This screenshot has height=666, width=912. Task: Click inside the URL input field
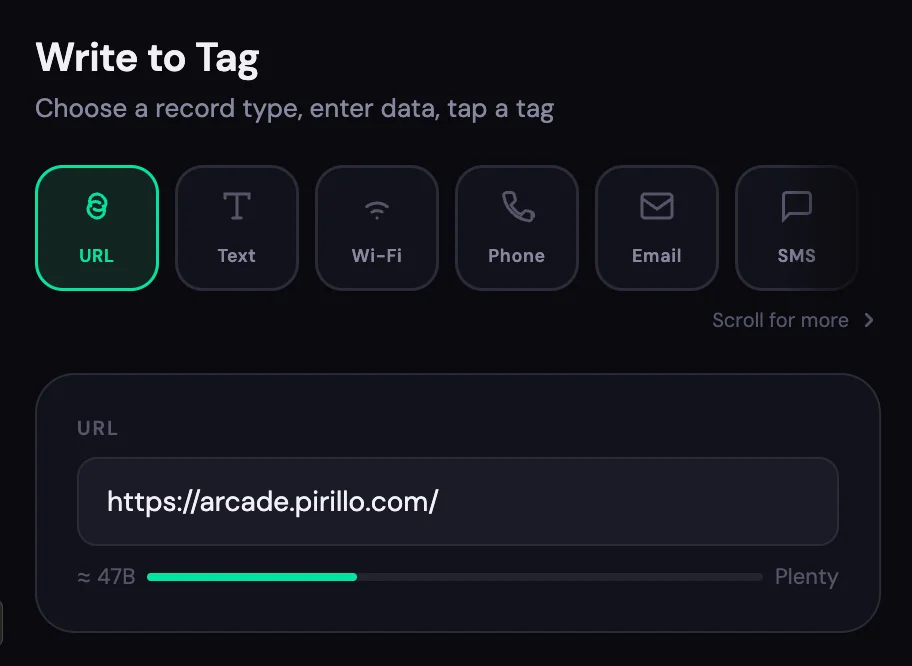point(457,501)
